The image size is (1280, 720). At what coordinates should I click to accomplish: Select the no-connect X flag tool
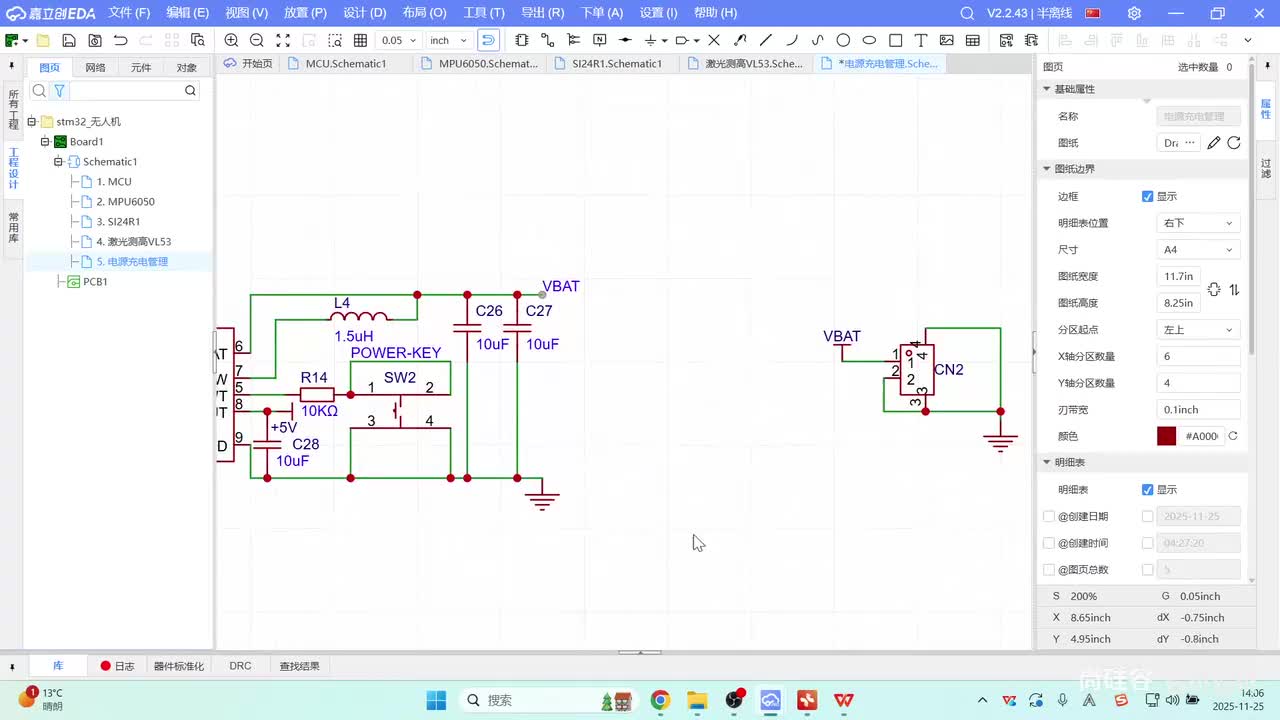(x=714, y=40)
